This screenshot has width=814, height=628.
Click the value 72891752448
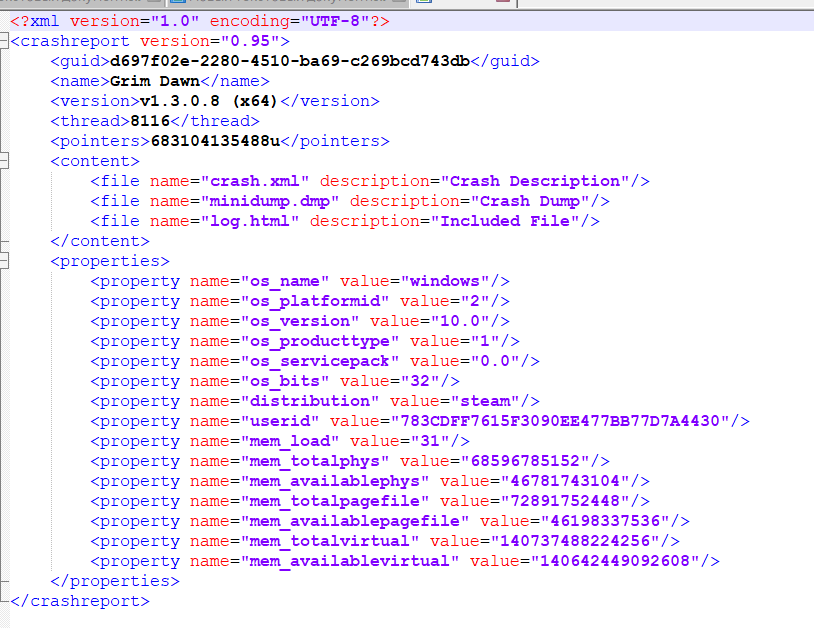(565, 501)
